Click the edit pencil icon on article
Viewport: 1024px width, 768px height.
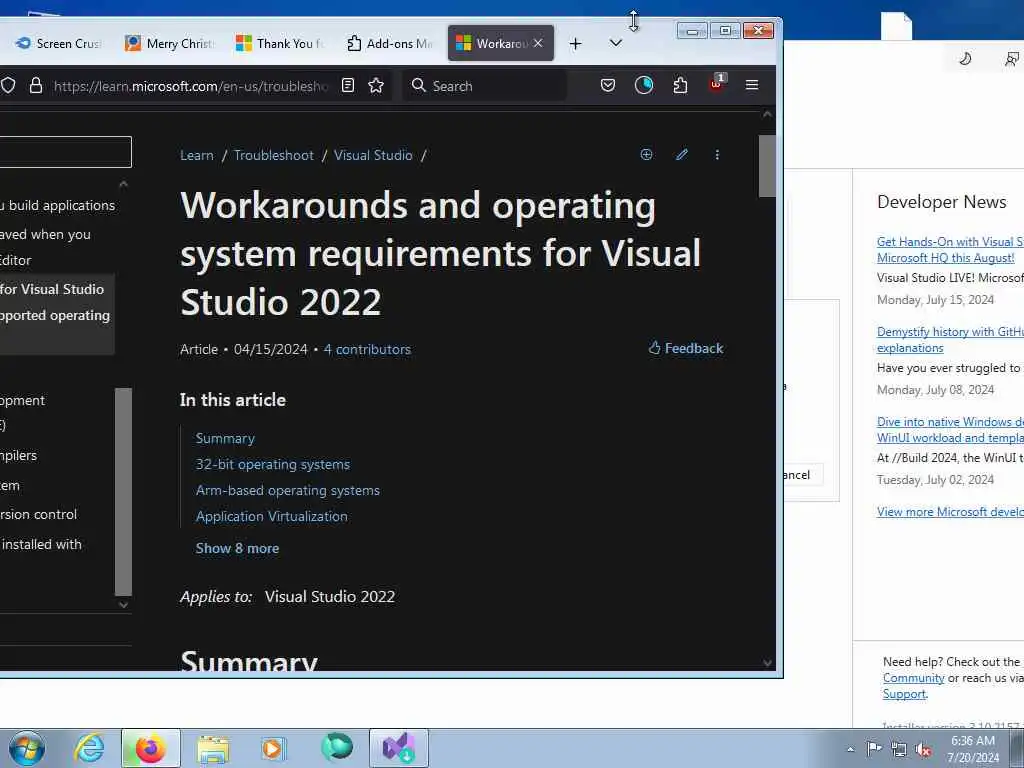(x=682, y=155)
